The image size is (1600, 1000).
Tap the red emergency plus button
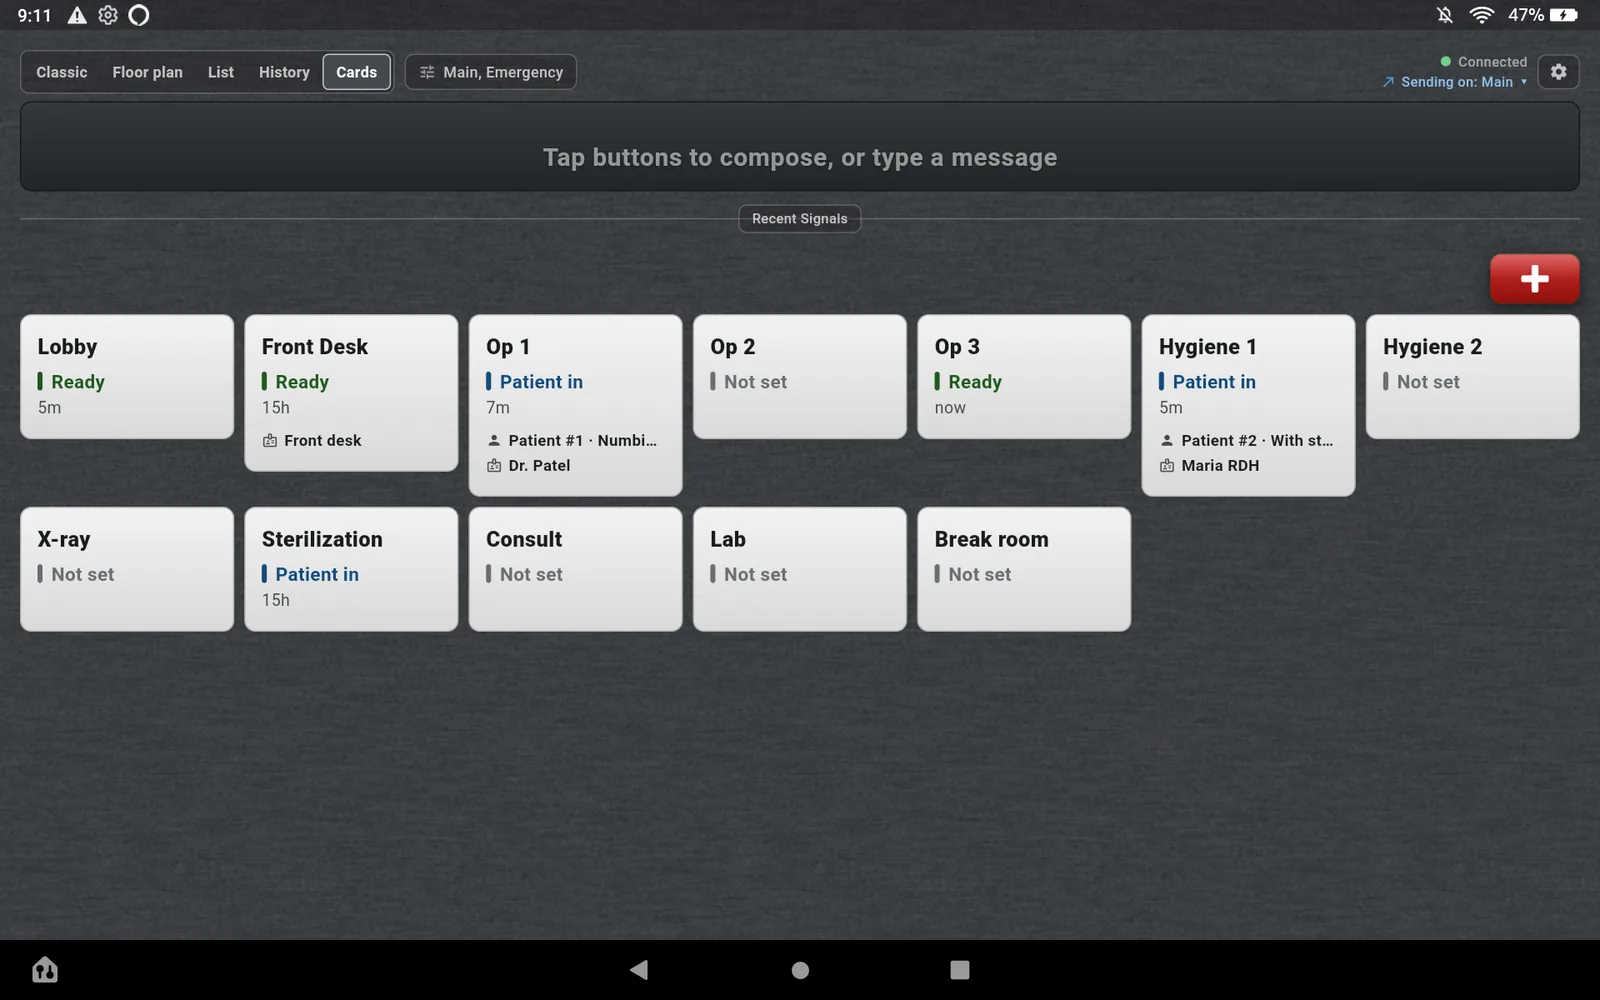tap(1534, 278)
